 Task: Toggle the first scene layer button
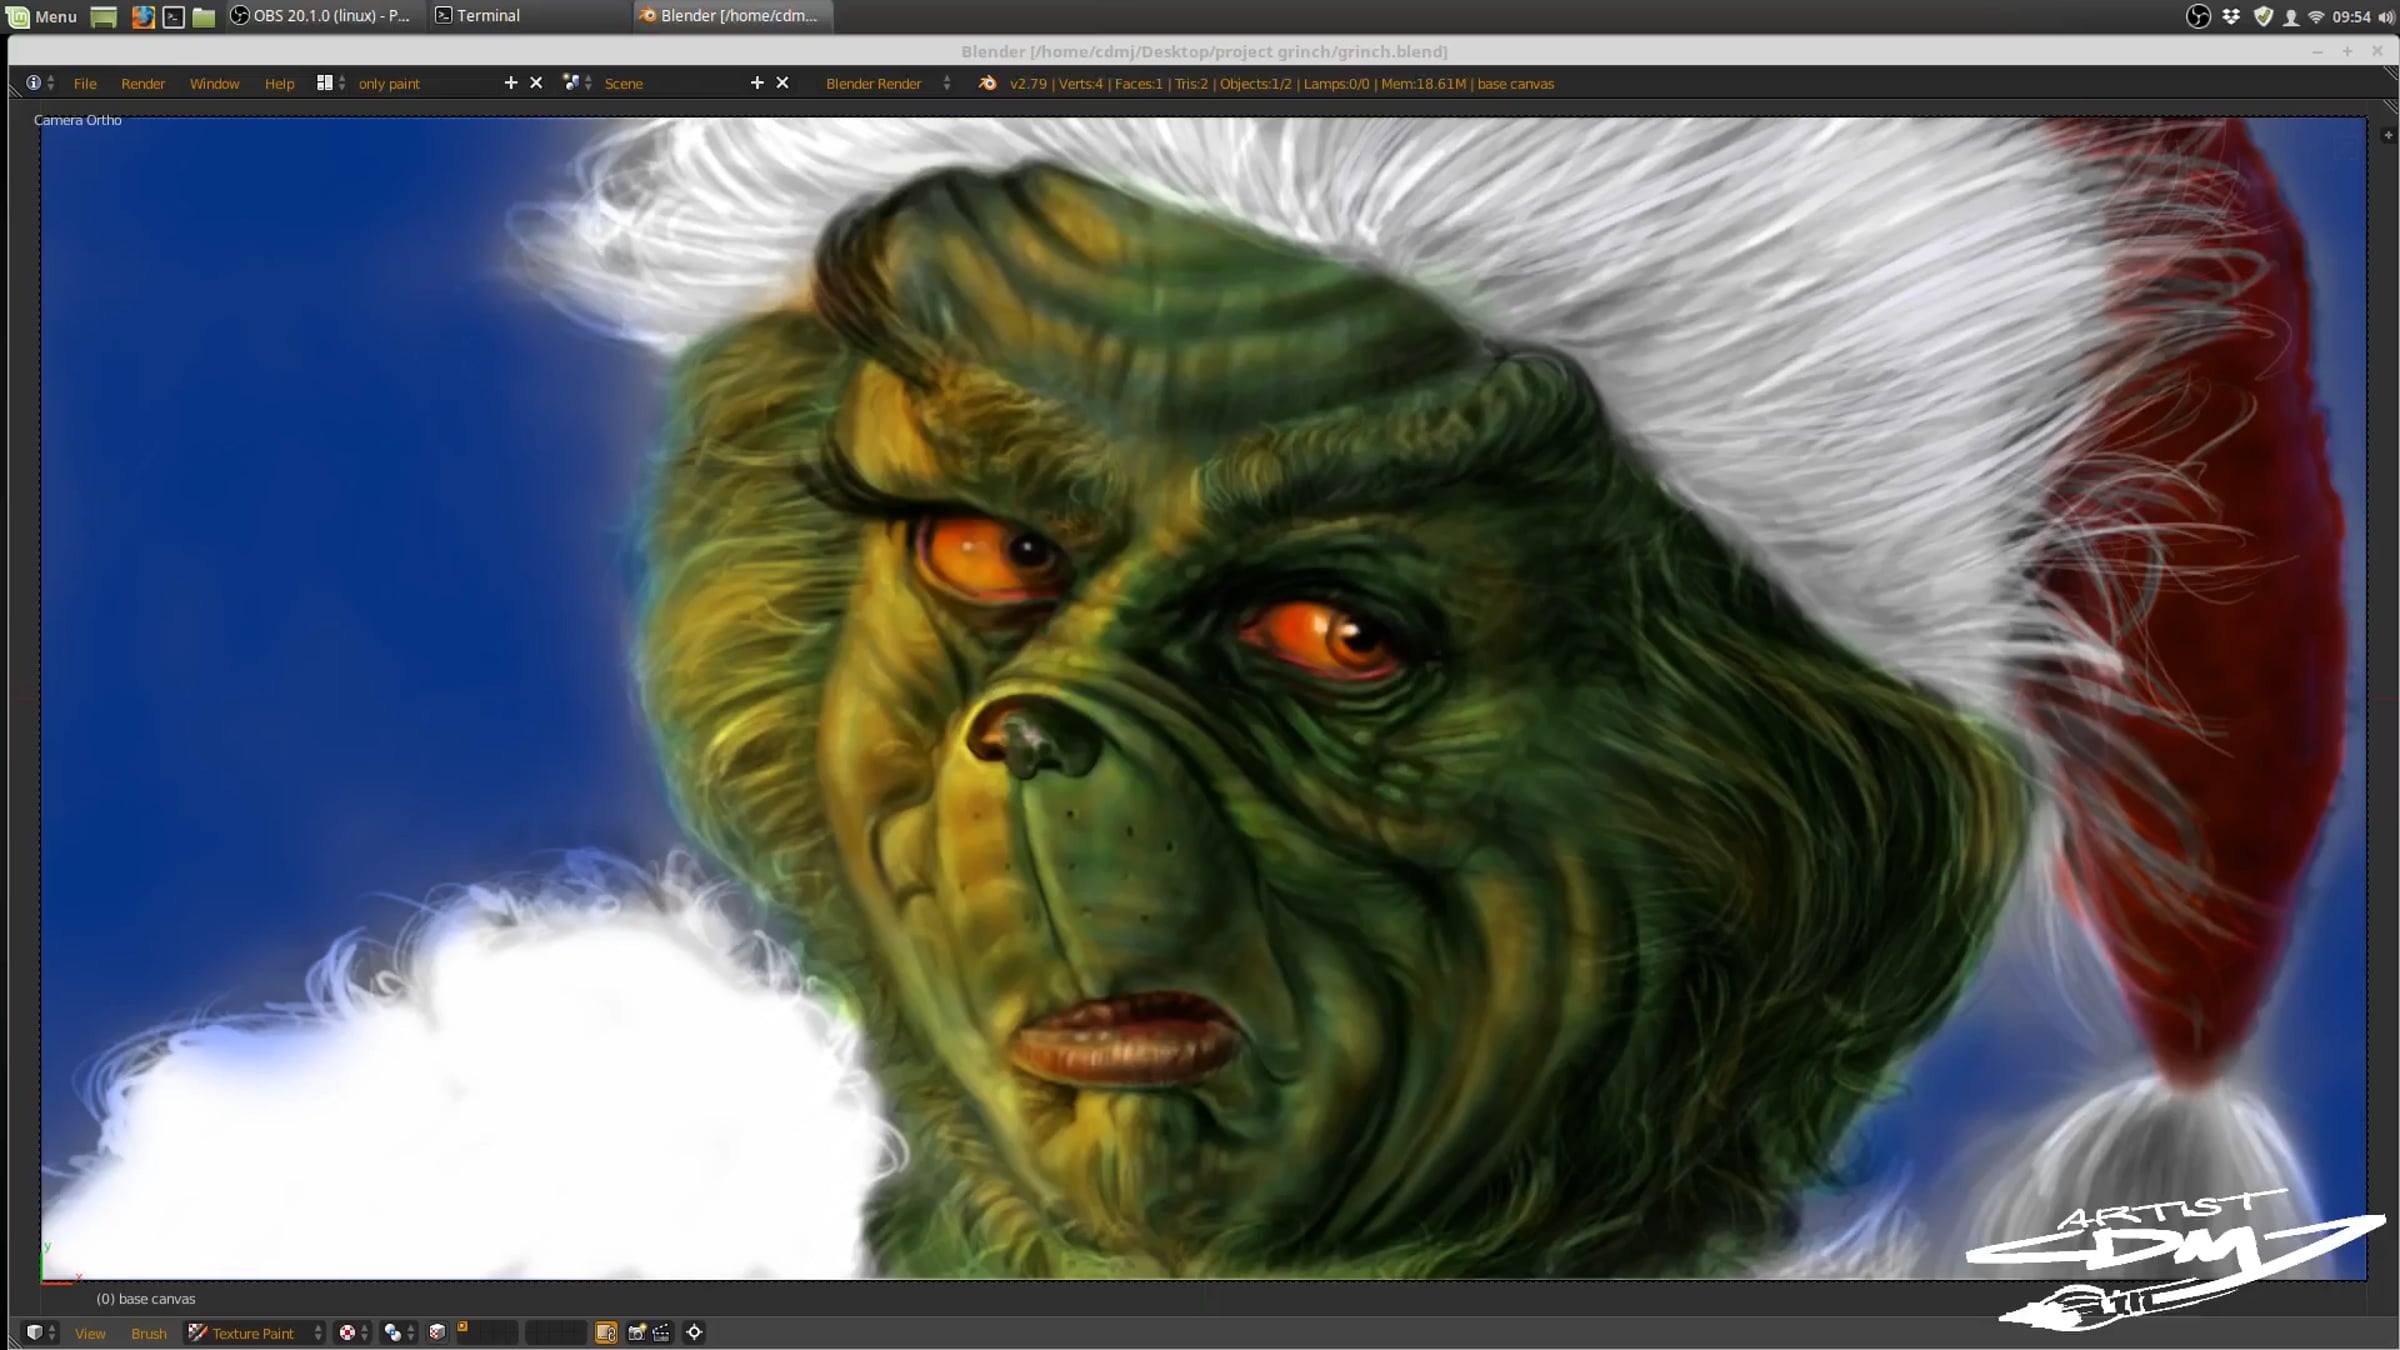pos(463,1327)
